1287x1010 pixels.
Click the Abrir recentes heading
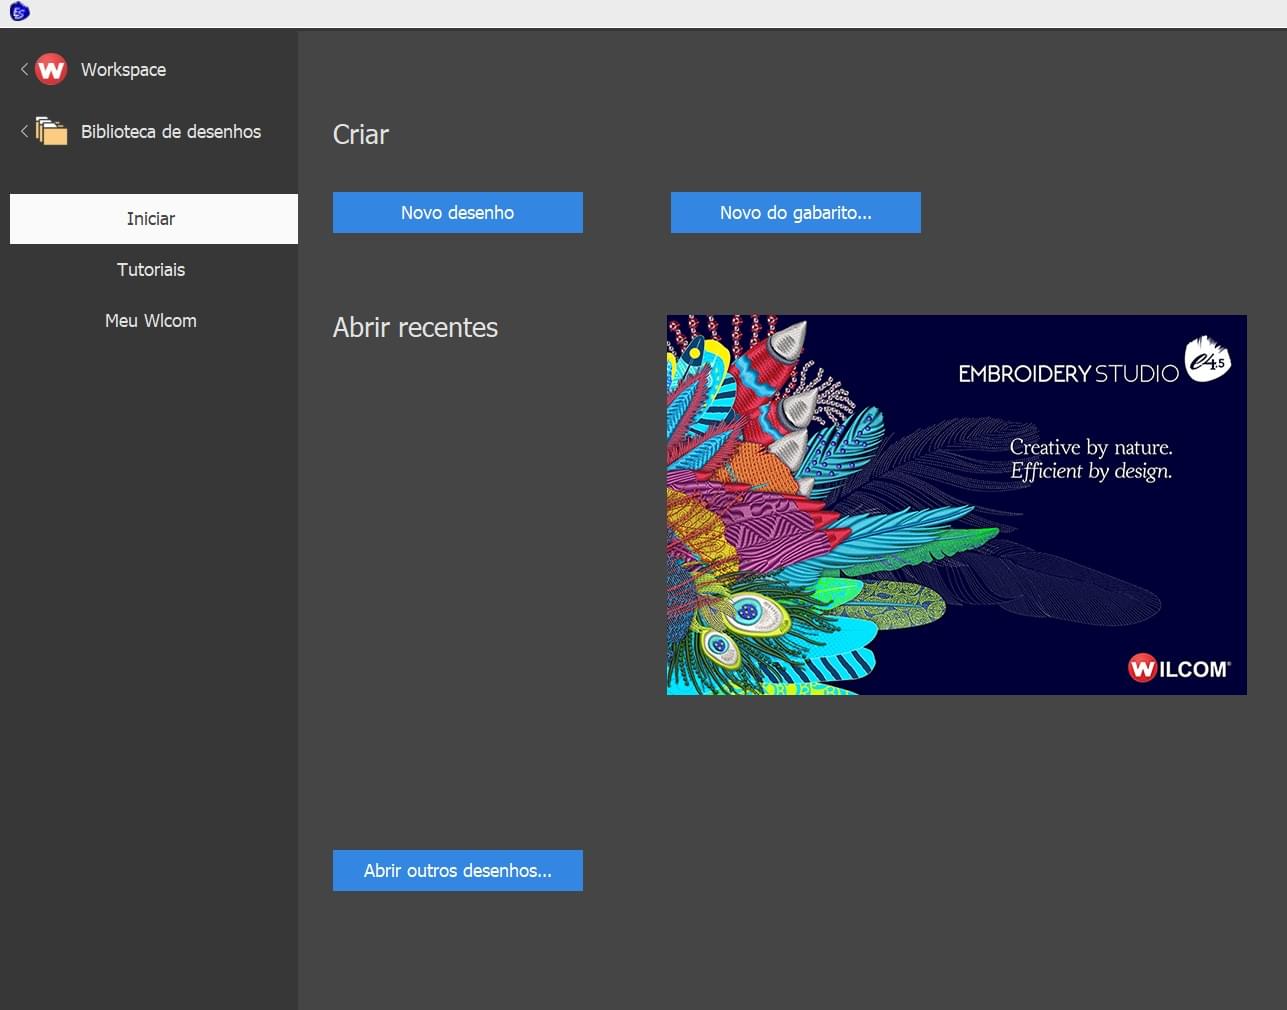(x=415, y=328)
